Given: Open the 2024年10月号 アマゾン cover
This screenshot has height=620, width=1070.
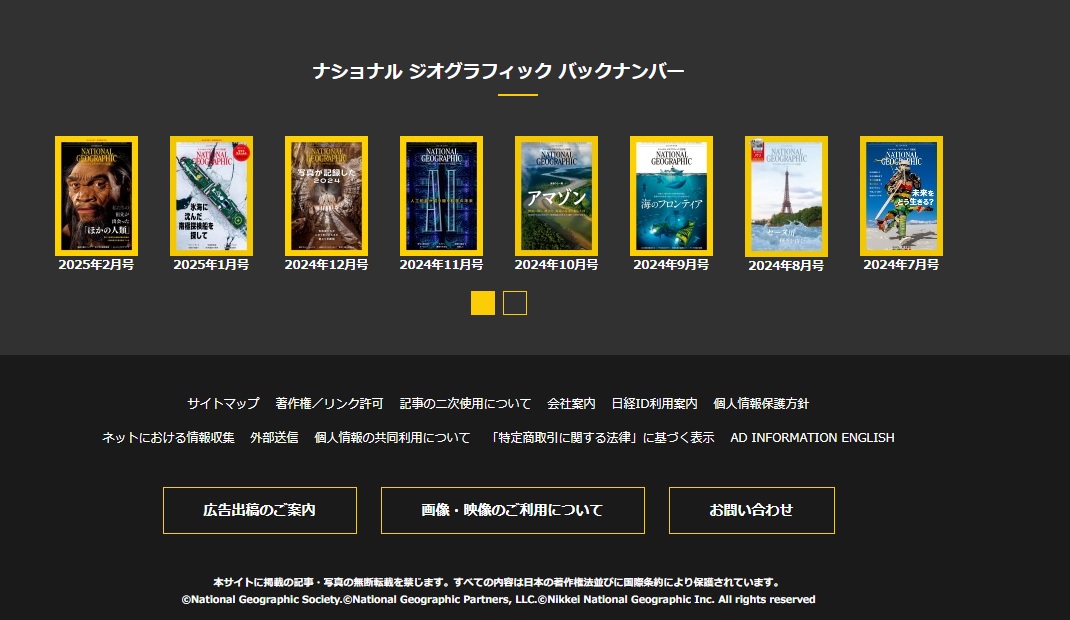Looking at the screenshot, I should [556, 196].
